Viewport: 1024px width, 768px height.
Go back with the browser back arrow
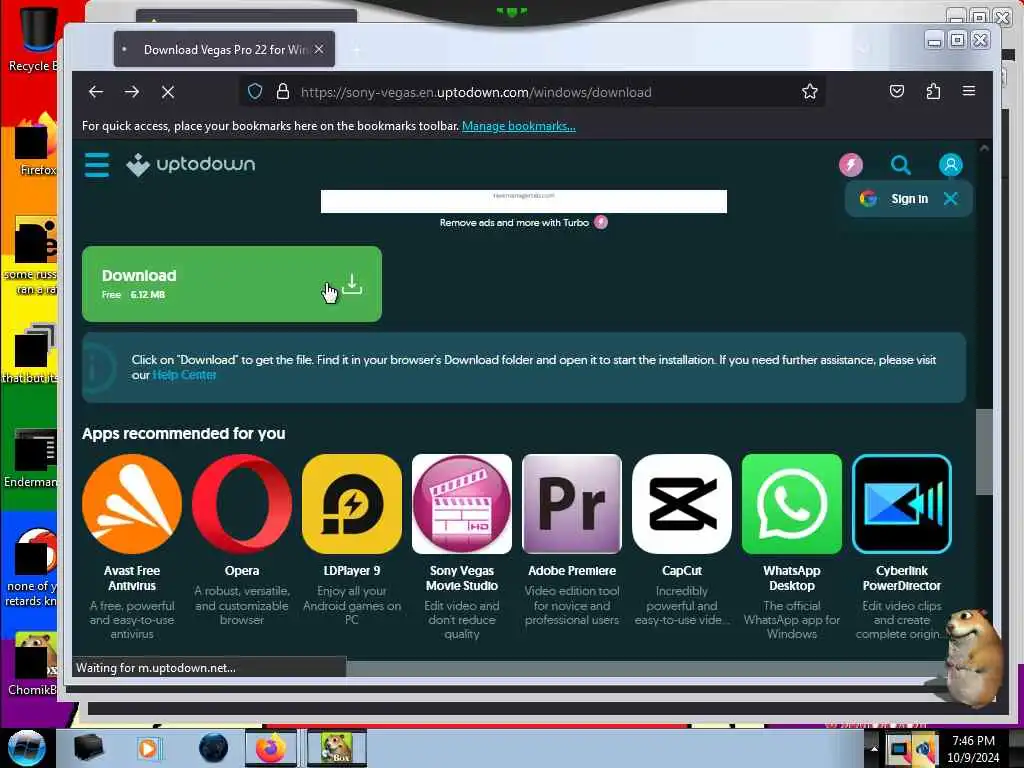pos(96,92)
